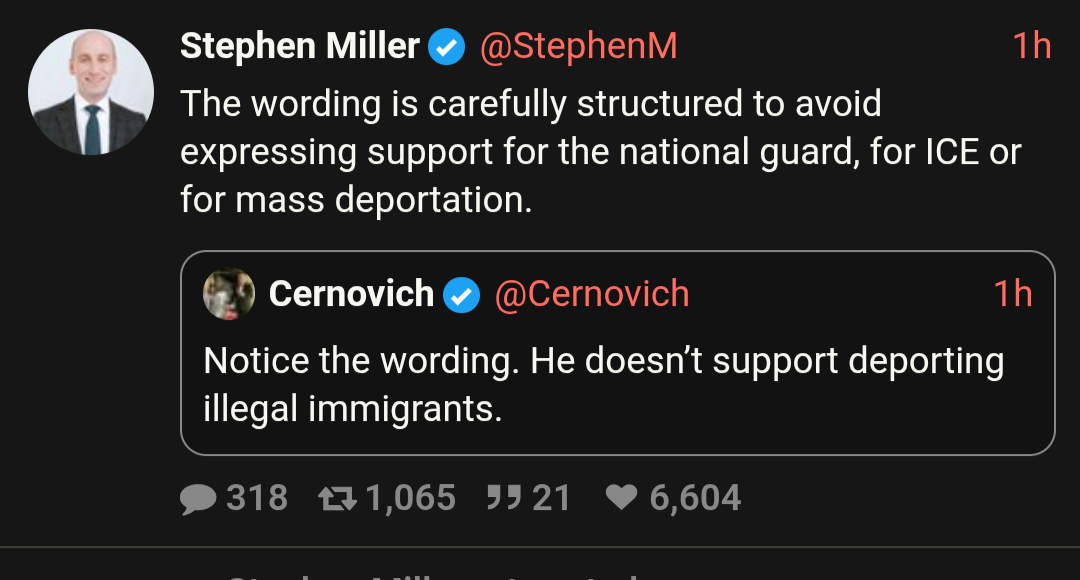Click the retweet arrows icon
Viewport: 1080px width, 580px height.
[x=338, y=498]
